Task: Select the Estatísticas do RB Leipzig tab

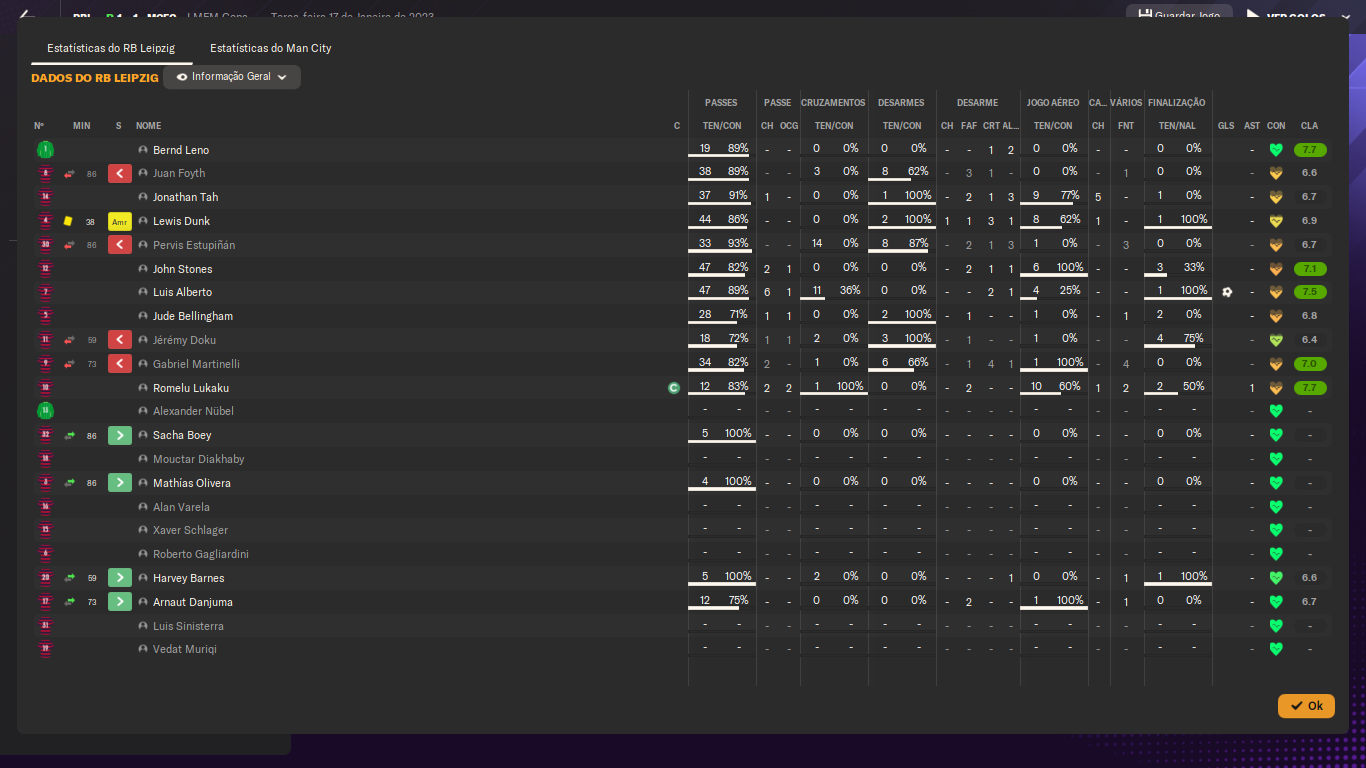Action: point(111,48)
